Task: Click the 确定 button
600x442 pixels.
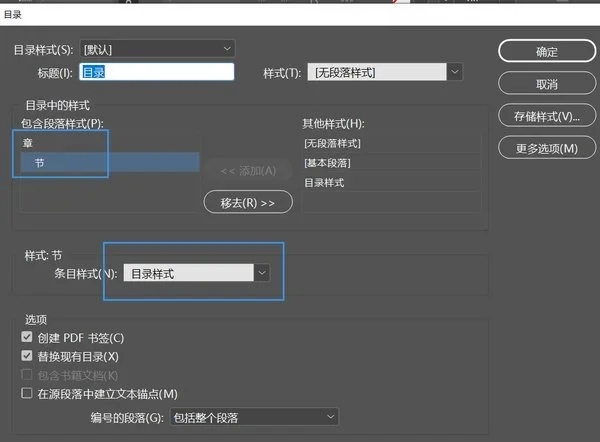Action: coord(547,51)
